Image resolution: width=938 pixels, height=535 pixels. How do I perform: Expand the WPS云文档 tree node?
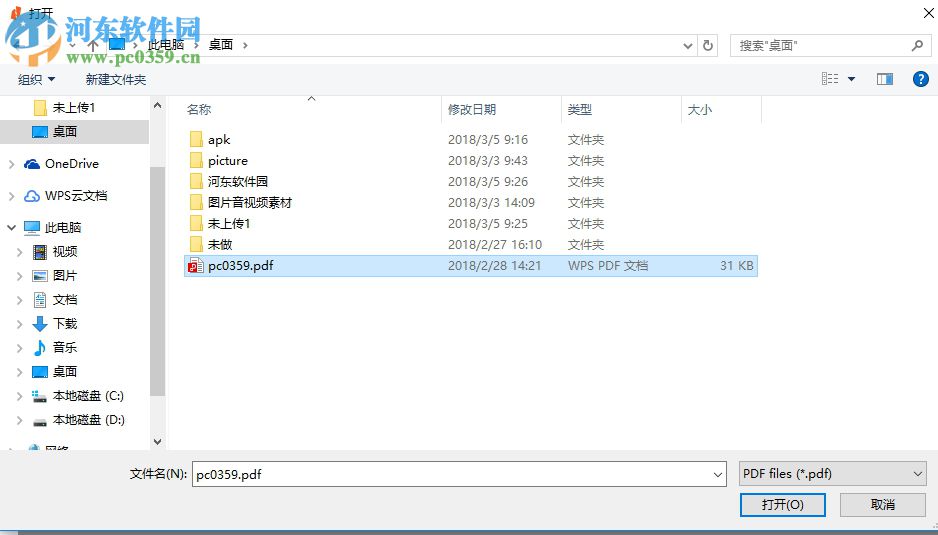coord(11,196)
